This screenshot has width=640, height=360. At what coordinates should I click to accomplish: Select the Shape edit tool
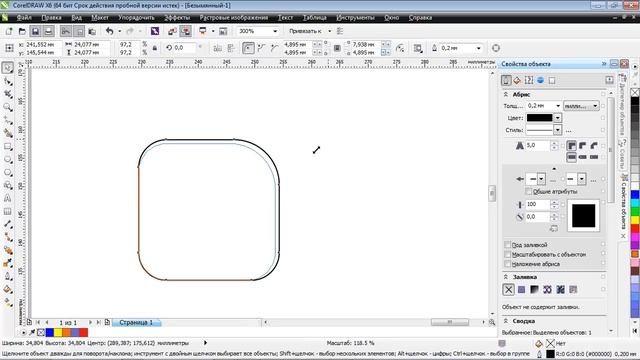(x=7, y=81)
